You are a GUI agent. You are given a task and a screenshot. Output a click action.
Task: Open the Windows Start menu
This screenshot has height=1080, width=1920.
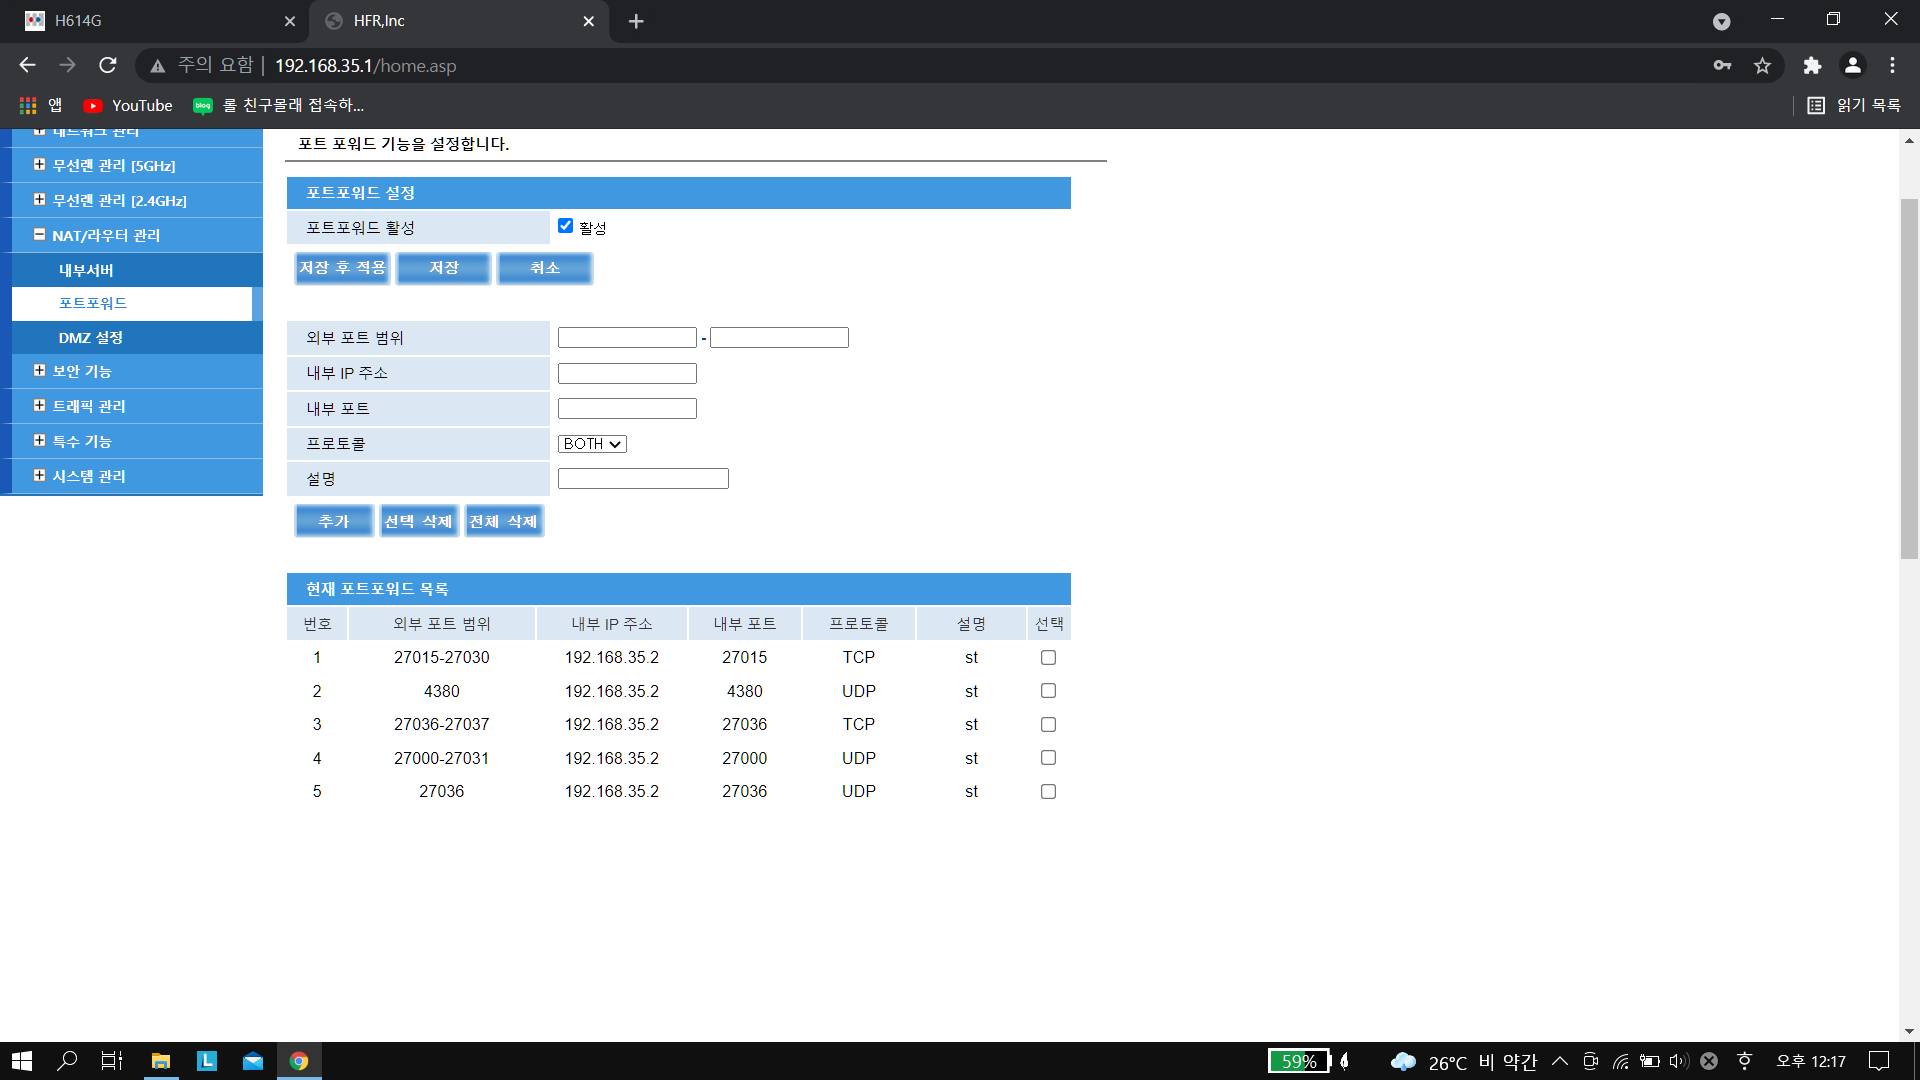click(22, 1061)
